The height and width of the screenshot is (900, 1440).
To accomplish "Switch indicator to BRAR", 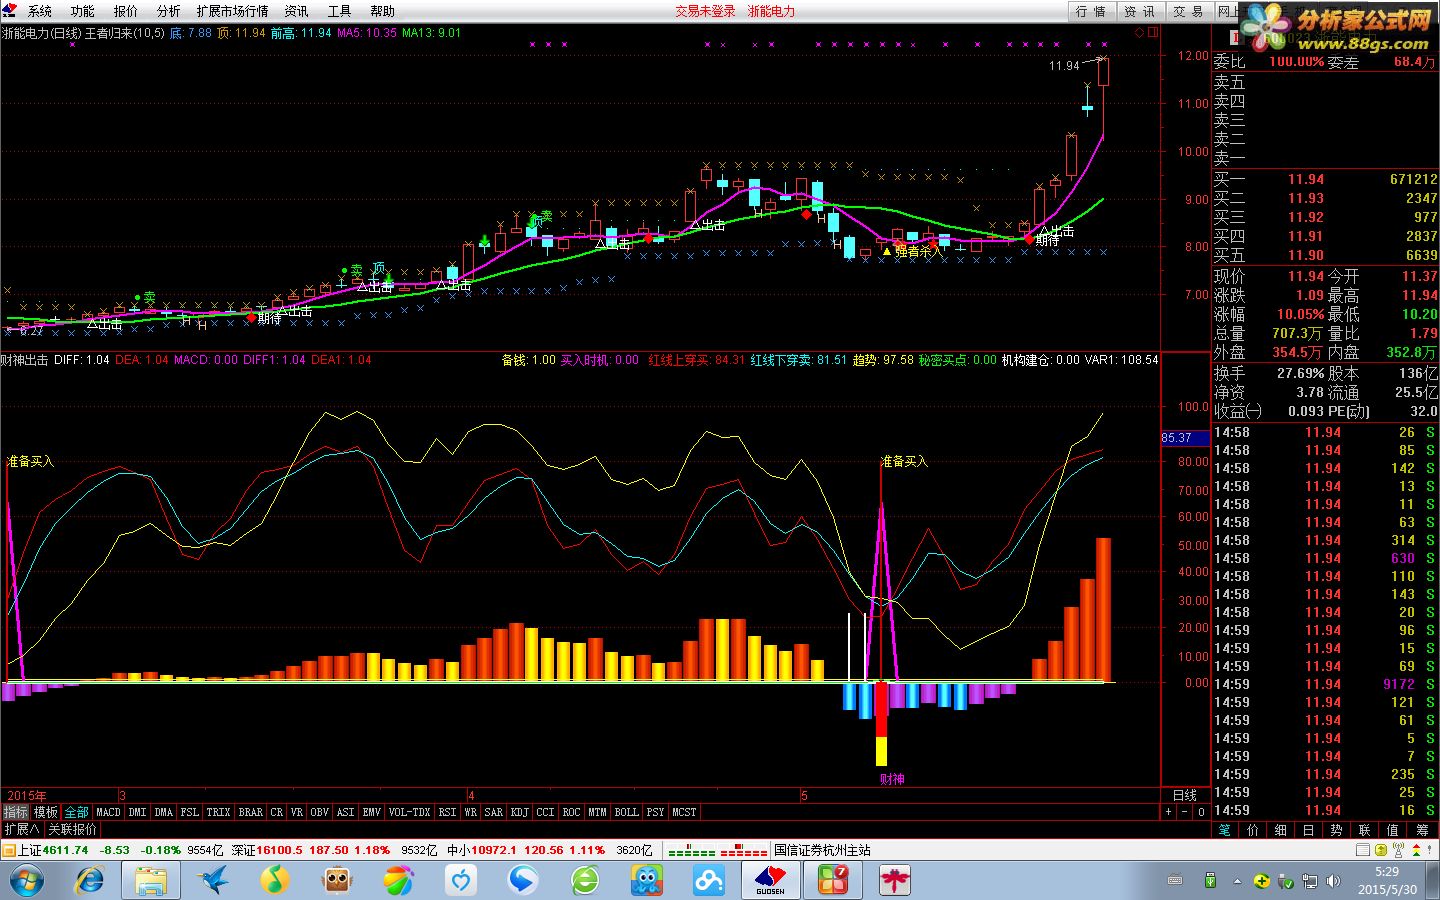I will (250, 812).
